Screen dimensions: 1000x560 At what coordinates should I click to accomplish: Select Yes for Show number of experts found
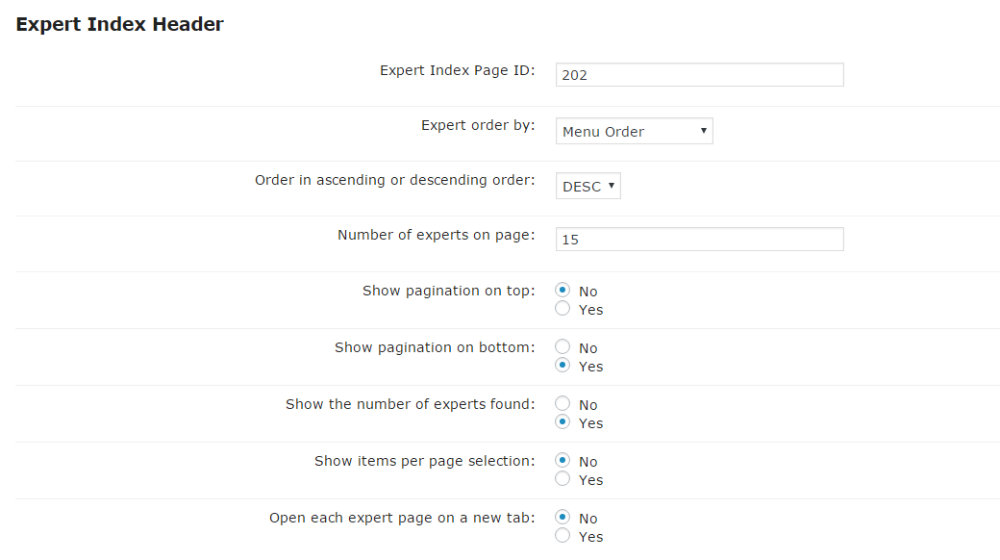point(562,422)
